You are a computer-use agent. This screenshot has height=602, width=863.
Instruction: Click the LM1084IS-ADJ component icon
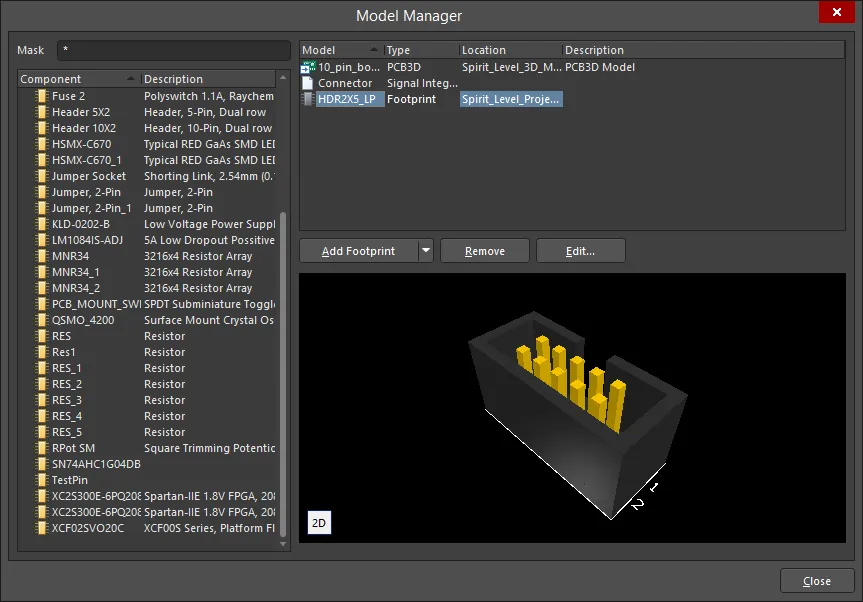pos(40,240)
